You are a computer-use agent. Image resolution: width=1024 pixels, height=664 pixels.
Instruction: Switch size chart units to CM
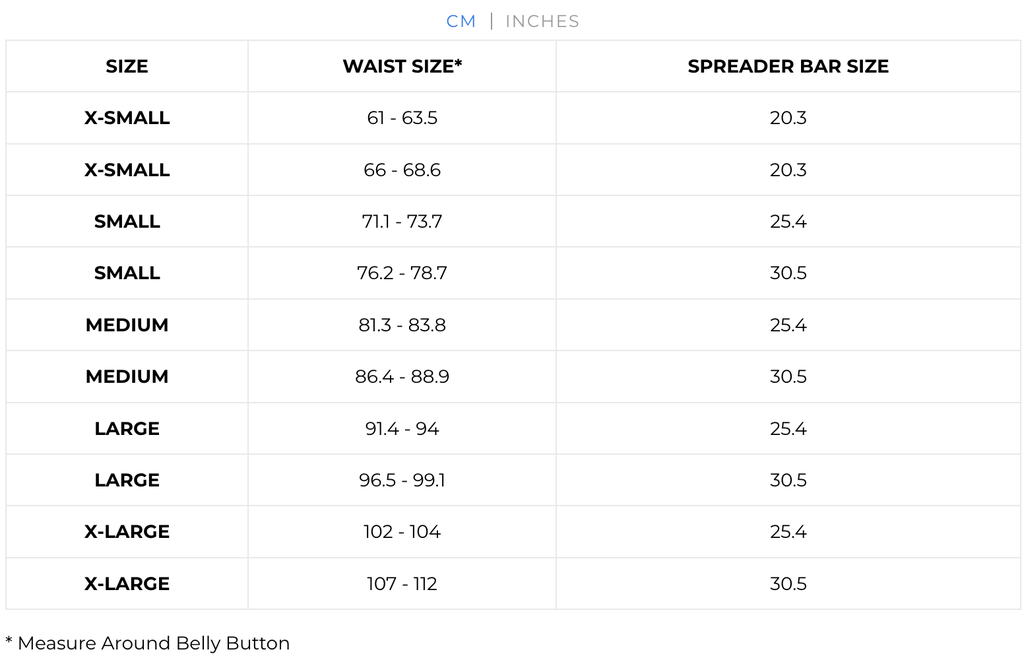pos(461,21)
